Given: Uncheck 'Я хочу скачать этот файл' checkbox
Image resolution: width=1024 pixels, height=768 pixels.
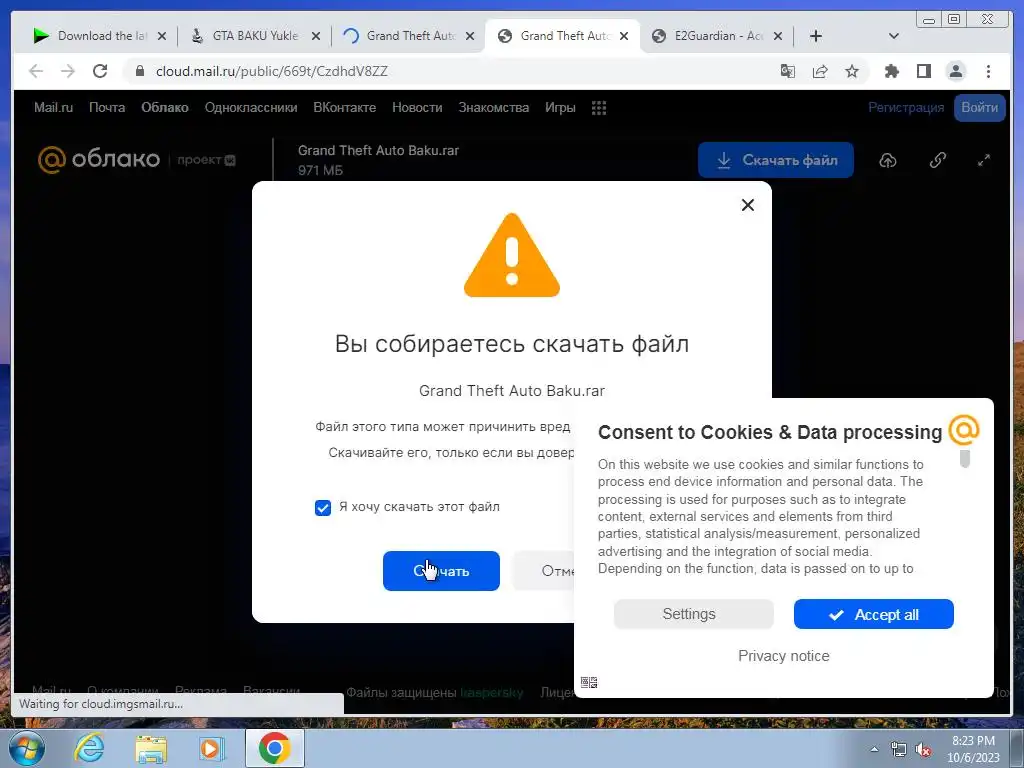Looking at the screenshot, I should coord(323,507).
